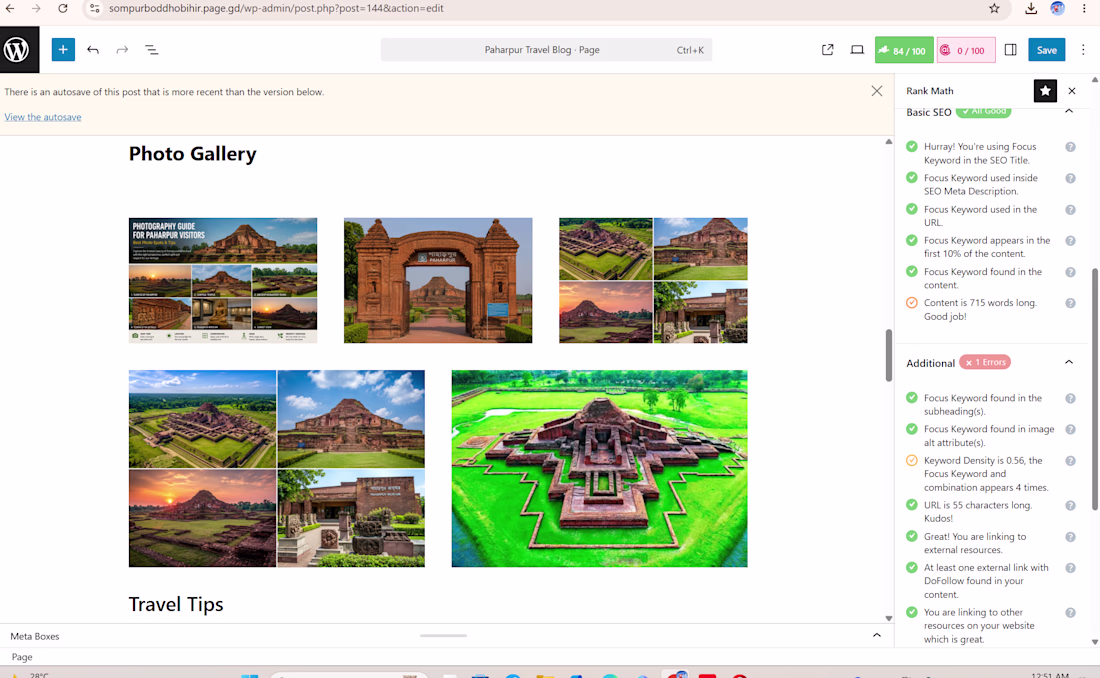
Task: Open the Paharpur Travel Blog command bar
Action: click(546, 50)
